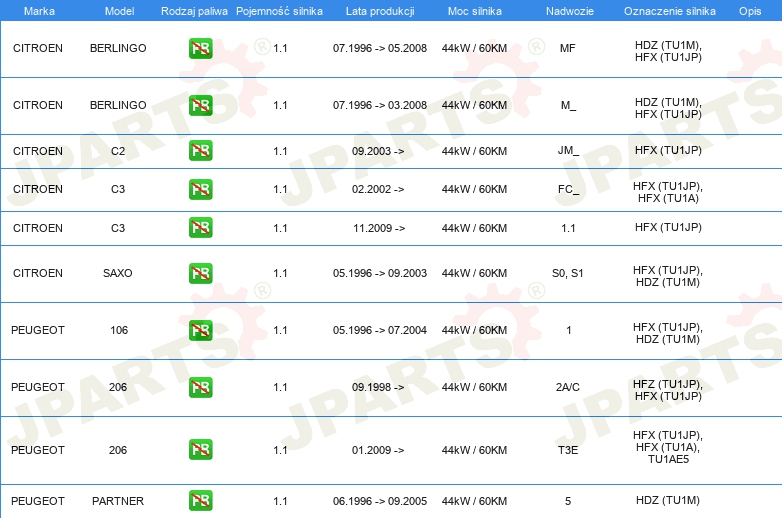This screenshot has height=518, width=782.
Task: Click production date 11.2009 ->
Action: click(x=379, y=228)
